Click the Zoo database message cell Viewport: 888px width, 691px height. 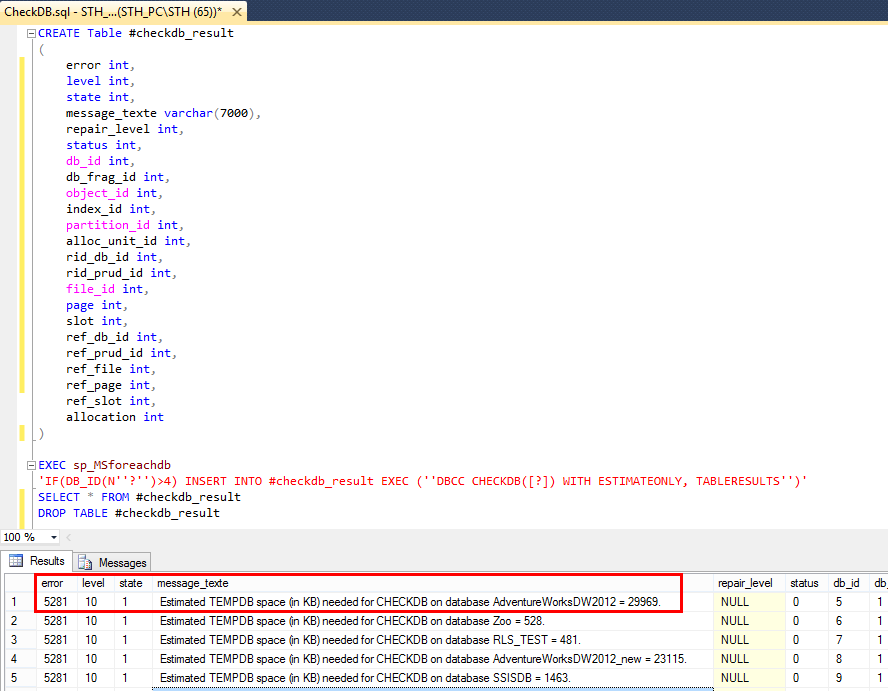click(352, 621)
